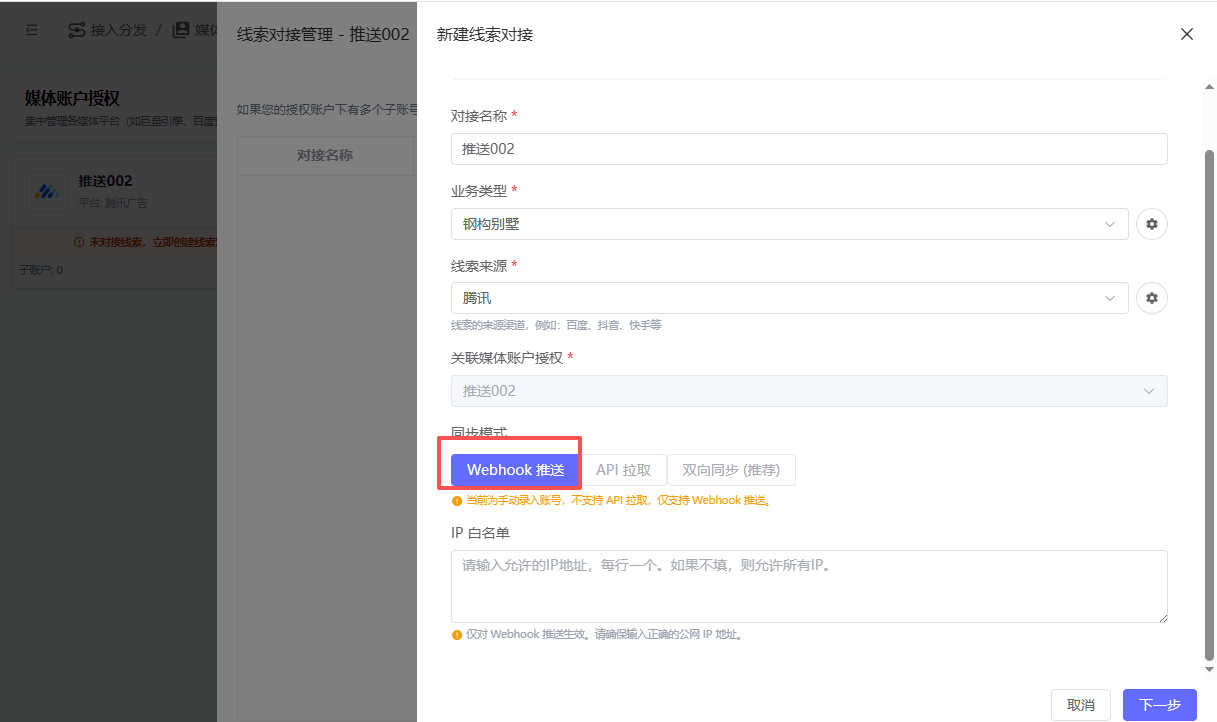Focus the IP 白名单 text area
Image resolution: width=1217 pixels, height=722 pixels.
pos(808,586)
